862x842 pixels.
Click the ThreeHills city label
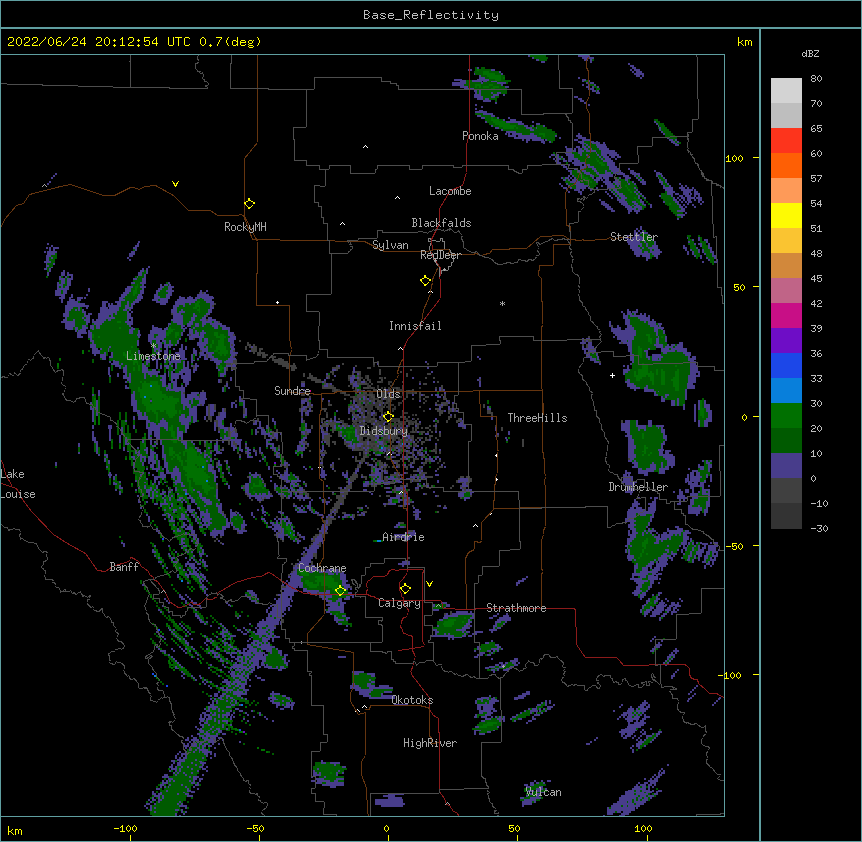point(537,418)
